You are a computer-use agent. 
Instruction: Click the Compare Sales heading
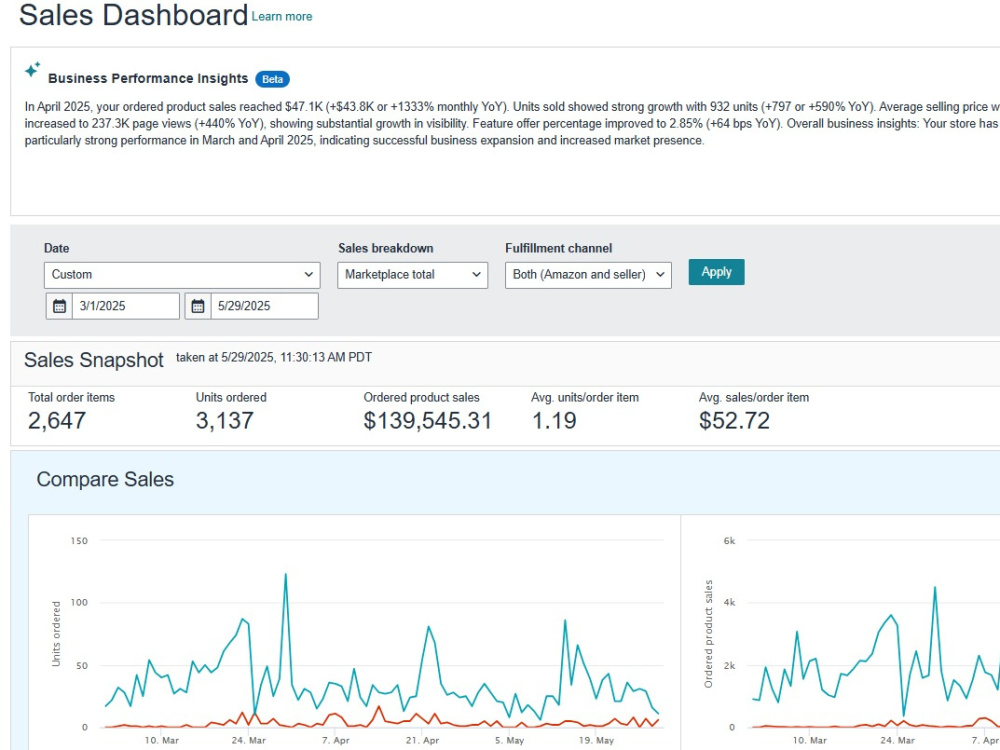tap(105, 480)
